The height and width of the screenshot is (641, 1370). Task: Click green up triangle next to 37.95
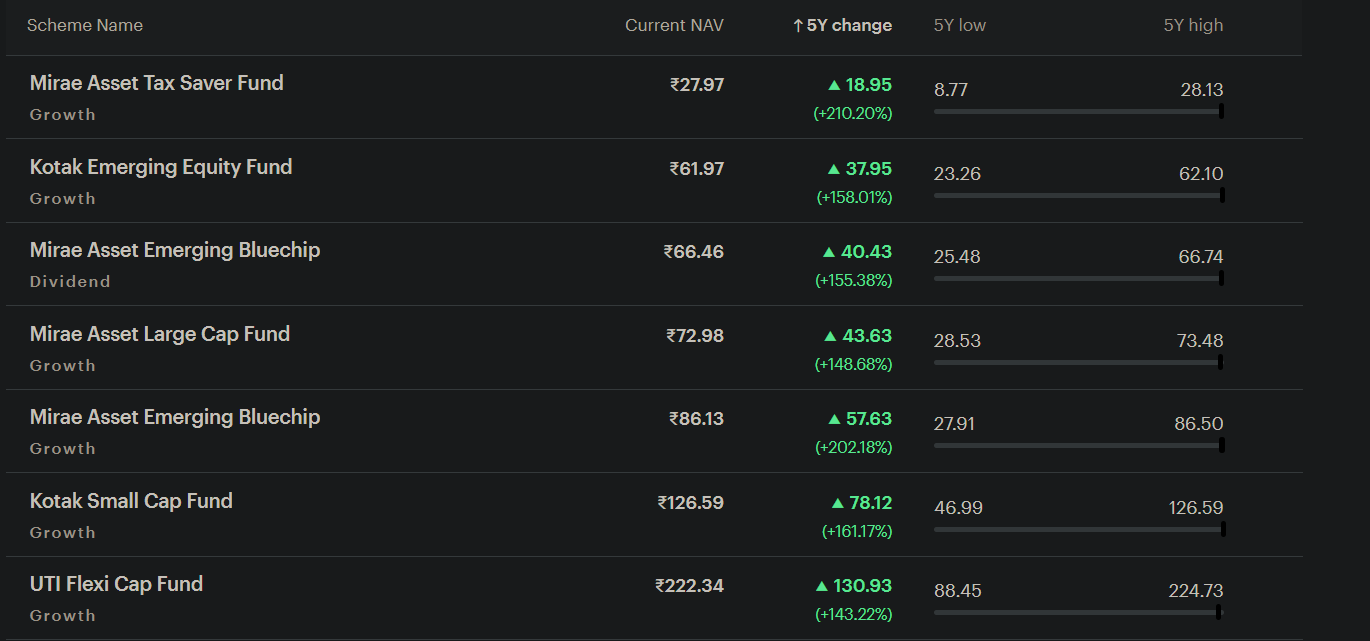(834, 169)
